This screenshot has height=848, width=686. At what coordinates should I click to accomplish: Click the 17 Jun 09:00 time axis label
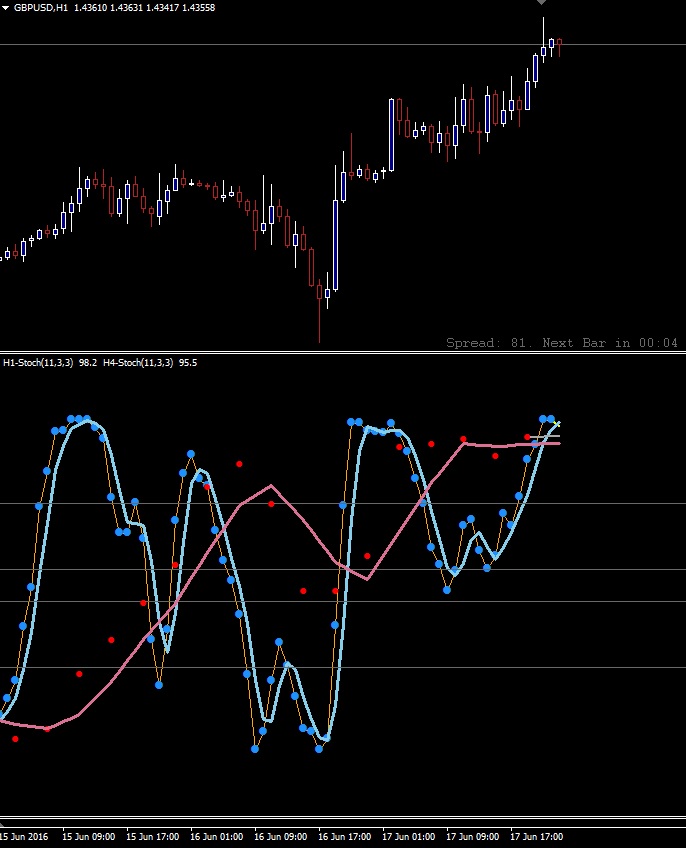point(472,837)
